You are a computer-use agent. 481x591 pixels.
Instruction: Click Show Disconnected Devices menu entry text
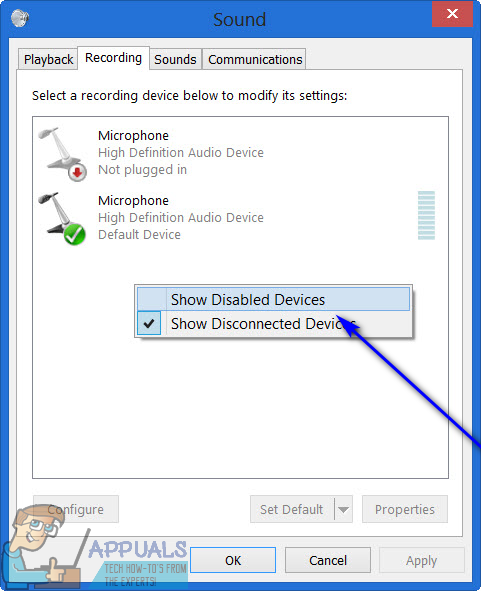click(x=263, y=324)
